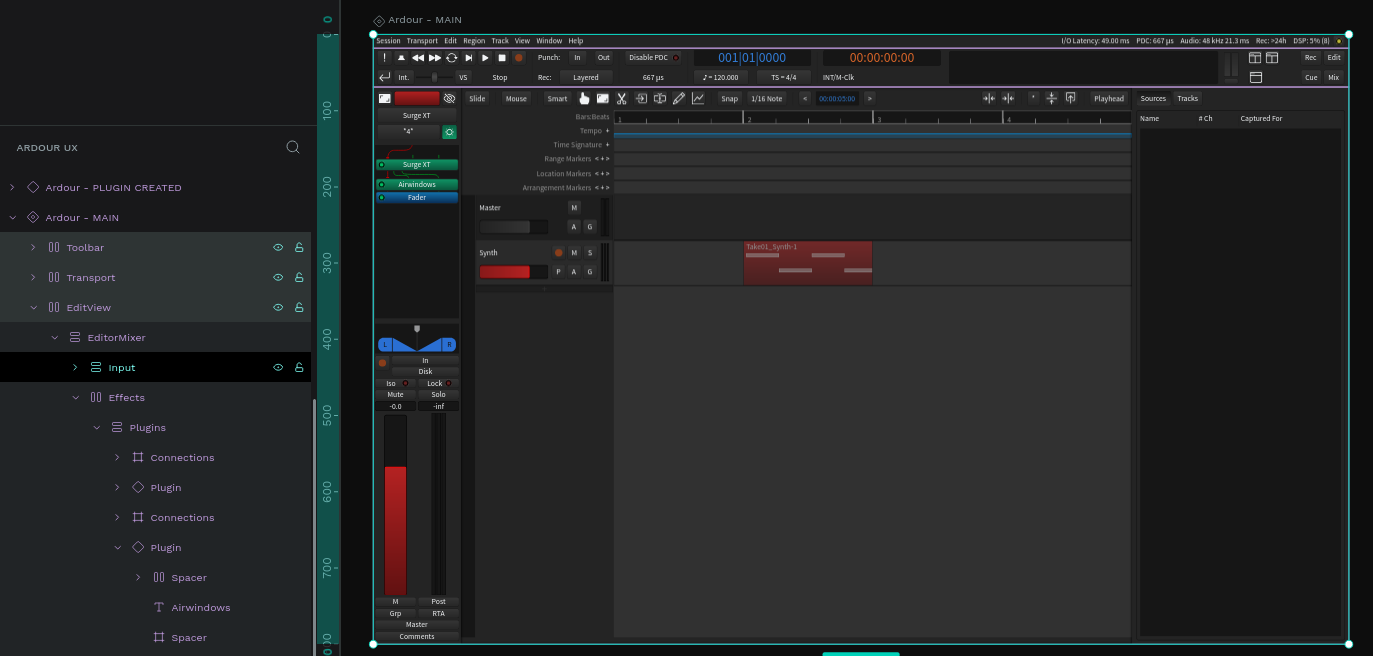The height and width of the screenshot is (656, 1373).
Task: Toggle visibility of the Input layer
Action: 279,367
